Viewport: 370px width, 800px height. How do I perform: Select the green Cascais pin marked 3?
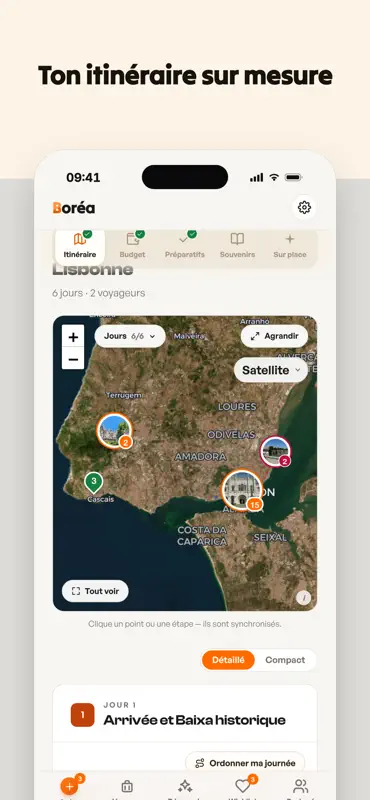93,482
